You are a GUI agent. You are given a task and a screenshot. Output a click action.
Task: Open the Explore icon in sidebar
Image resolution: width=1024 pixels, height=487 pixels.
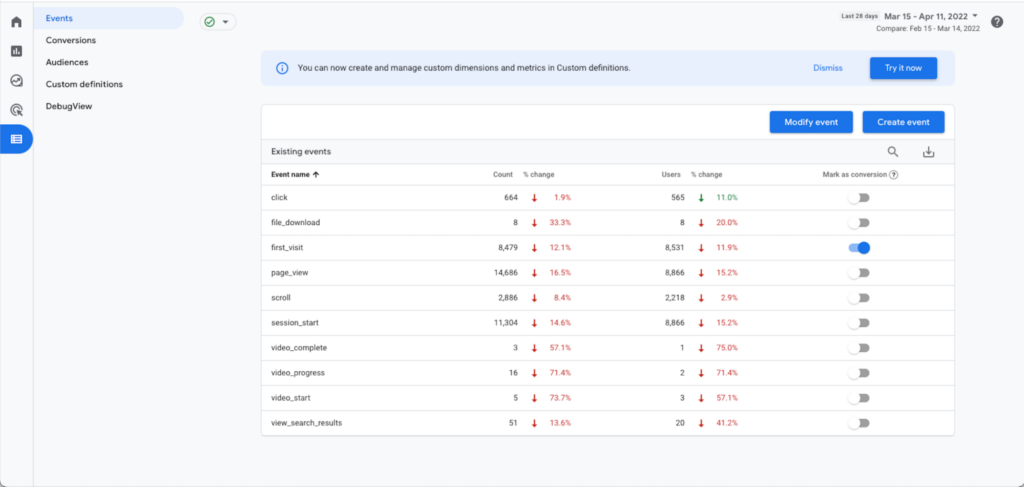click(16, 81)
